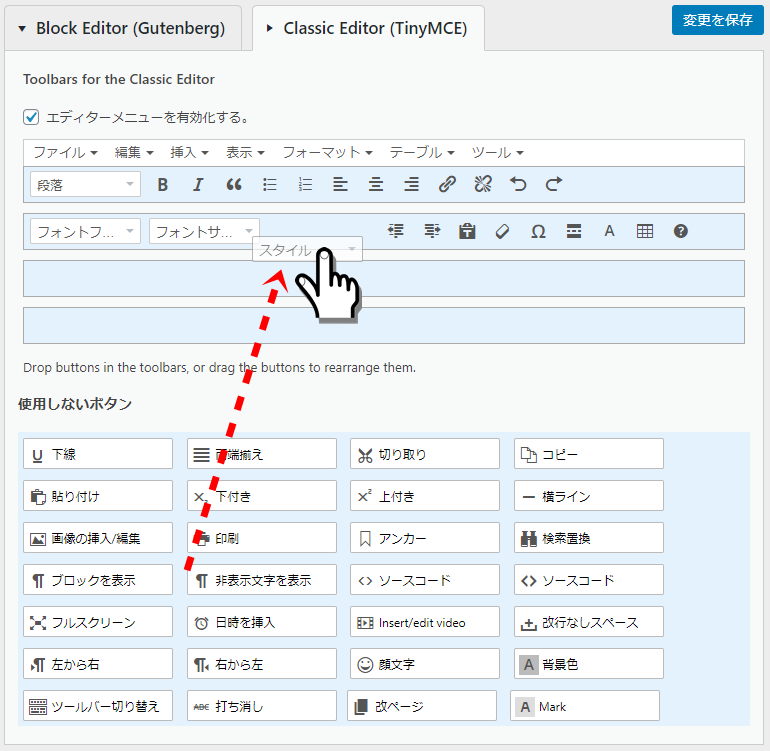Select the Blockquote icon
This screenshot has width=770, height=751.
coord(234,184)
